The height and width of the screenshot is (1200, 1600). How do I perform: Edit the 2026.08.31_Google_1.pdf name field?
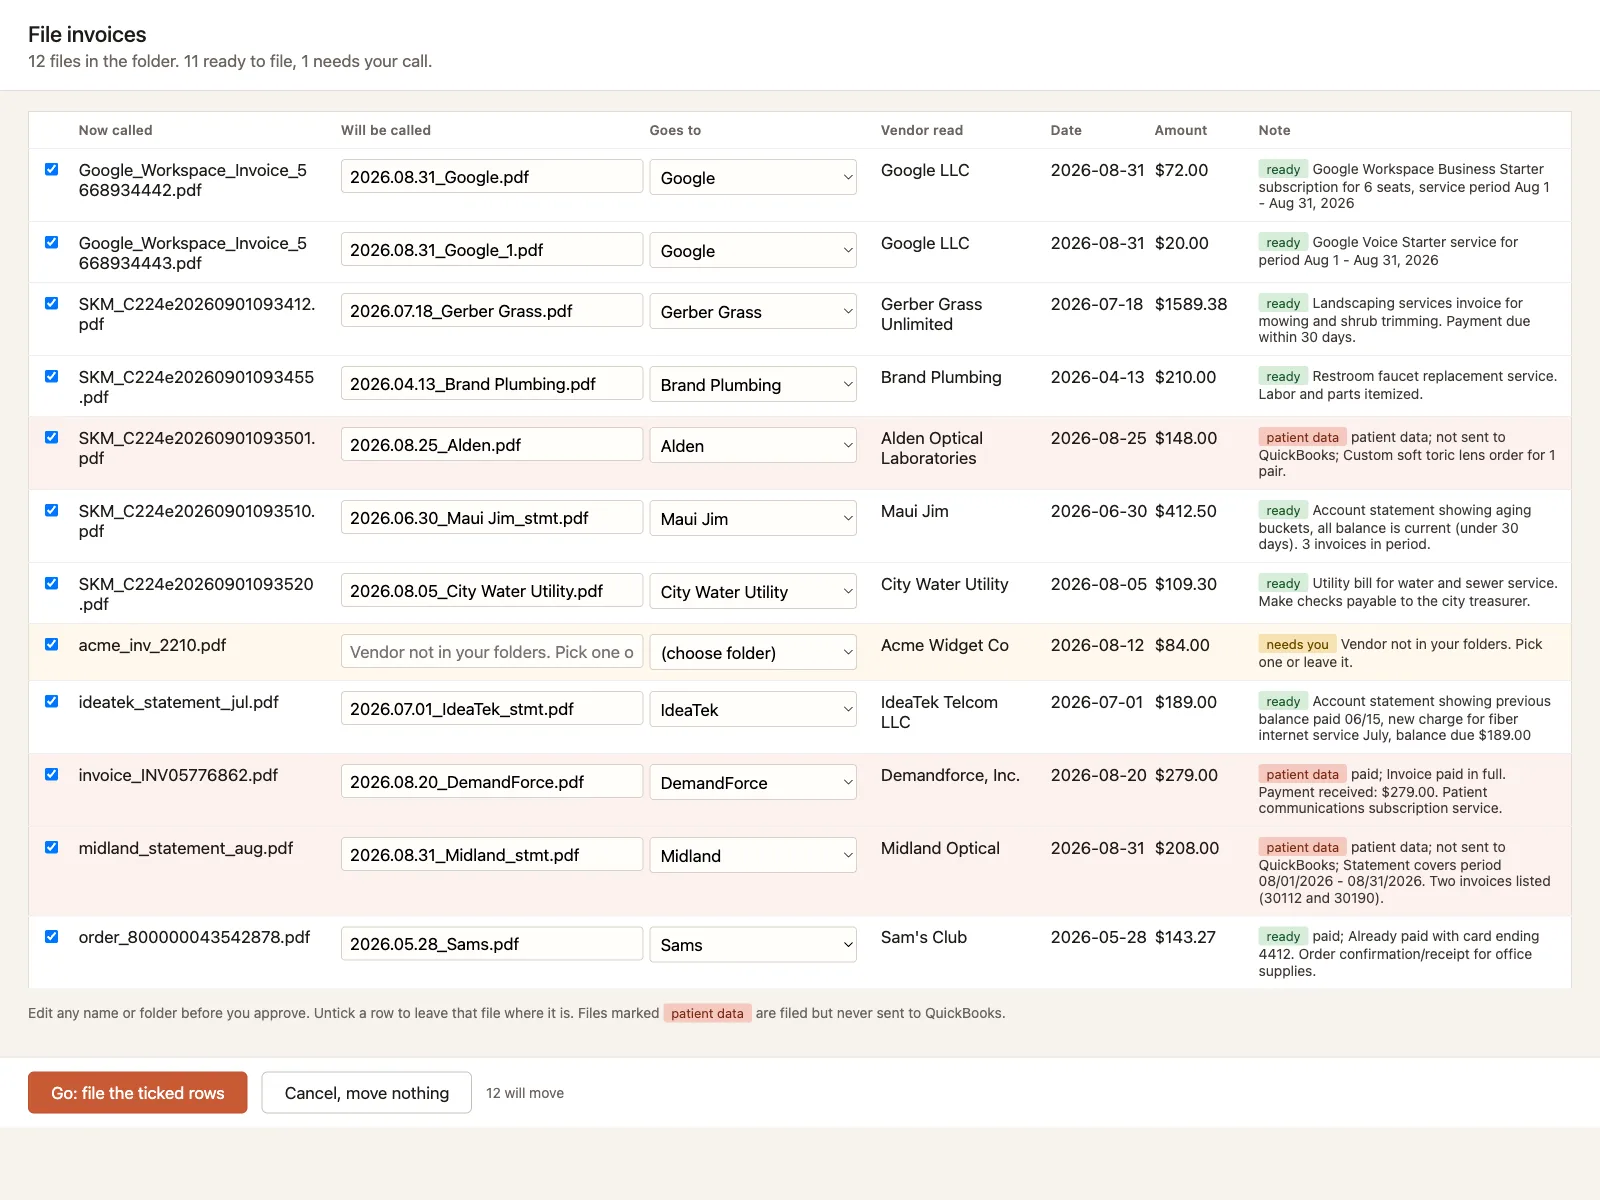click(492, 249)
